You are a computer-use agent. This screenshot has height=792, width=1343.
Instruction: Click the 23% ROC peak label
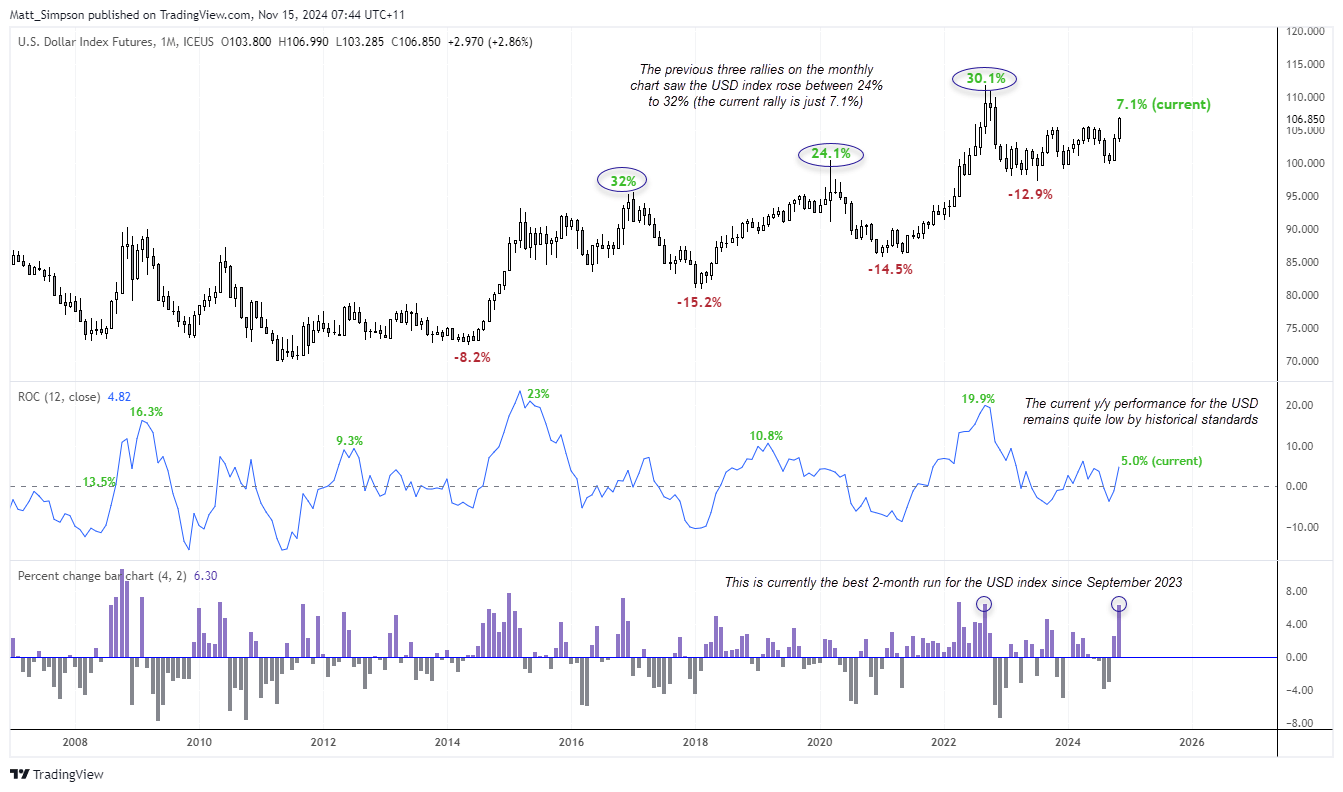point(538,394)
